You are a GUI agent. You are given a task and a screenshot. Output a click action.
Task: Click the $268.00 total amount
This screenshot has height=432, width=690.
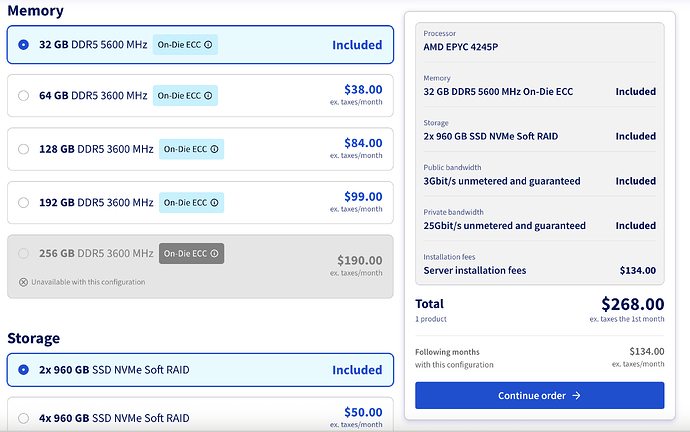633,304
